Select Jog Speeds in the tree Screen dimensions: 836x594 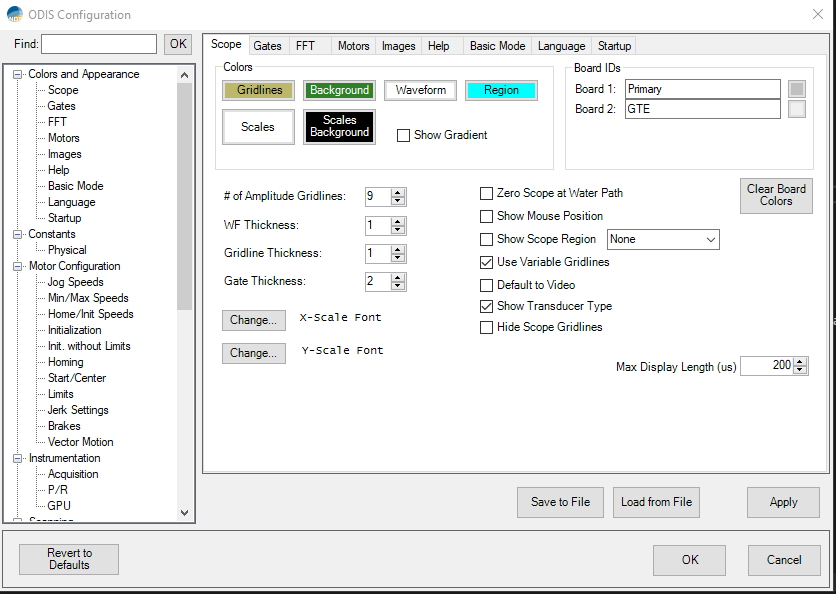click(75, 282)
